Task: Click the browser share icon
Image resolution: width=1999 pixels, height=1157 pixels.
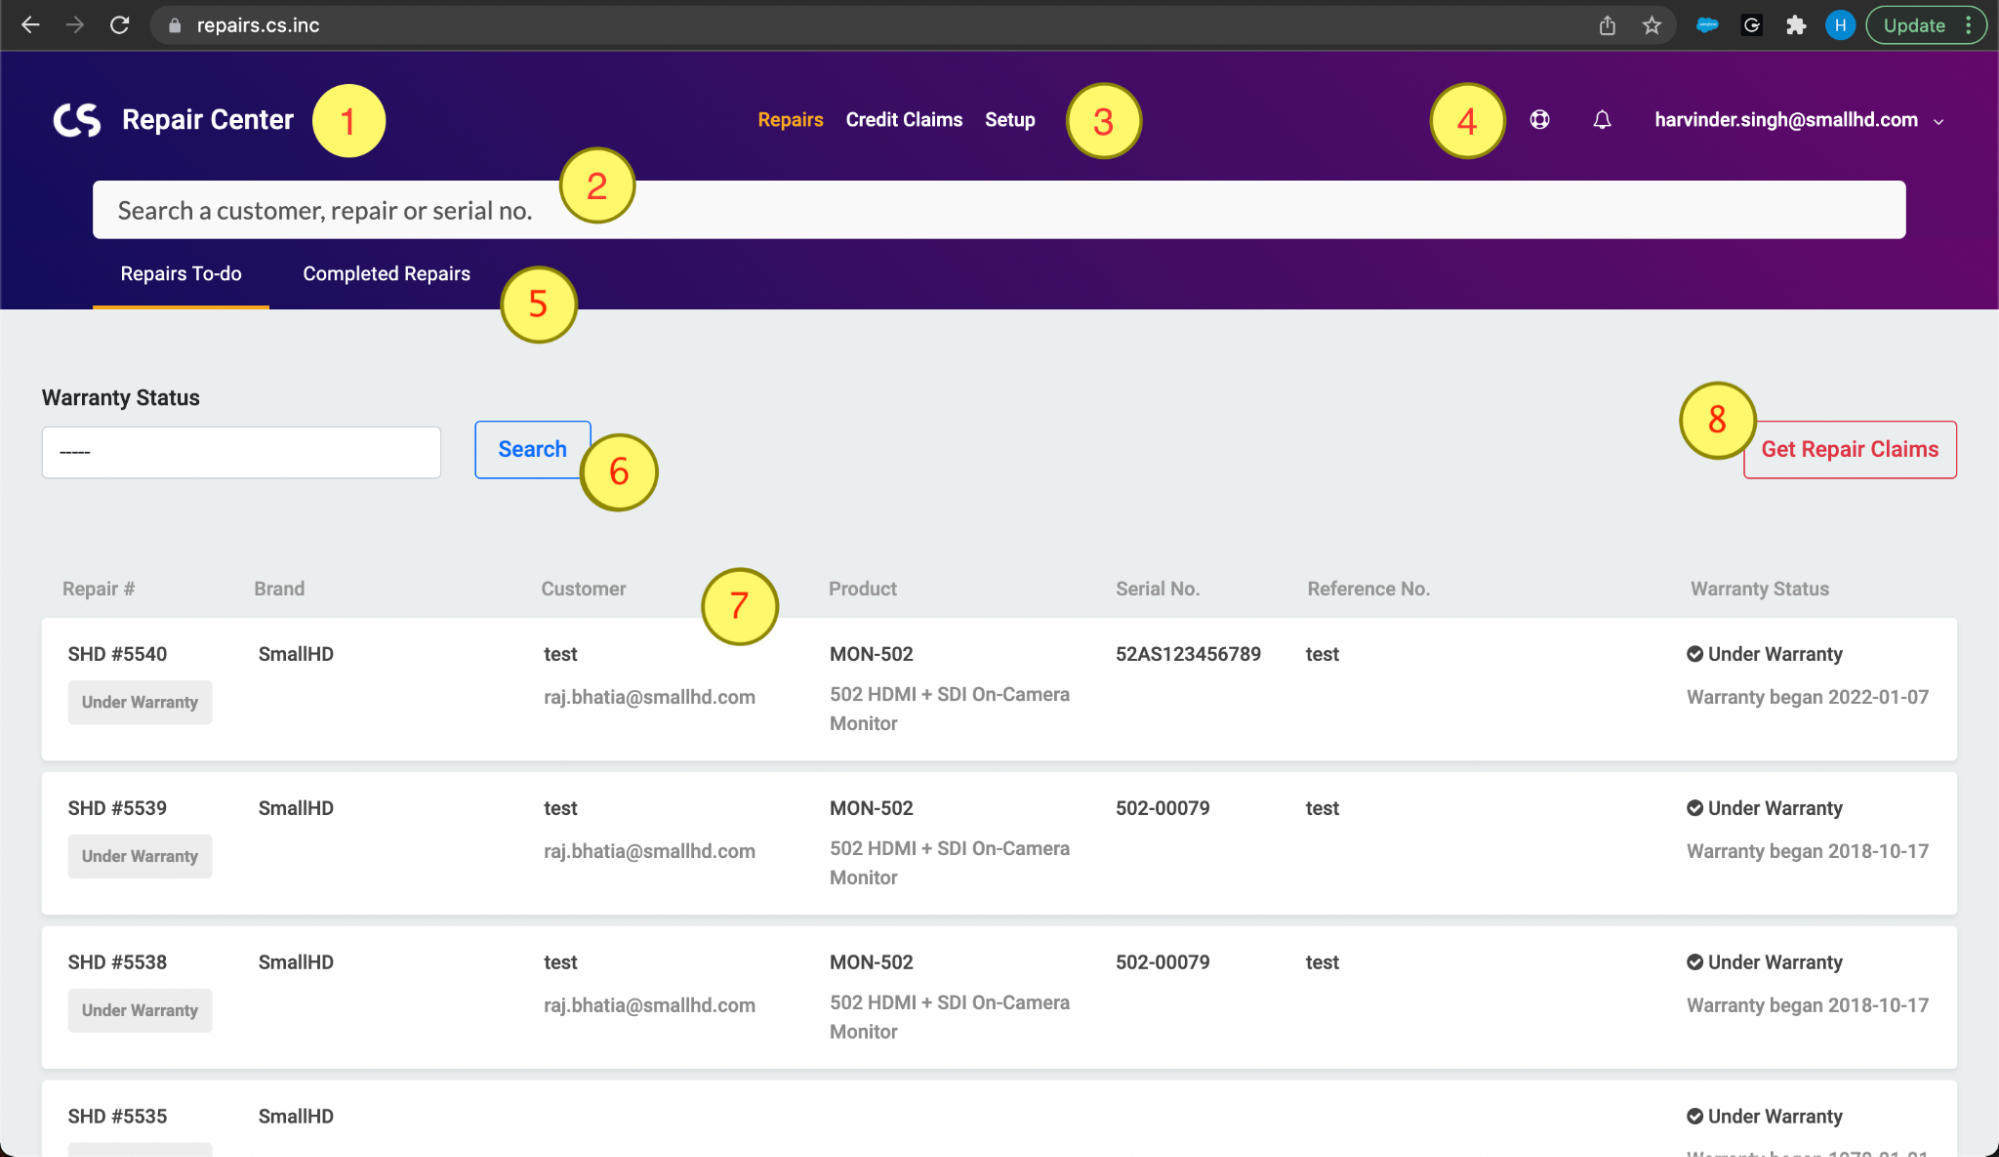Action: [x=1607, y=25]
